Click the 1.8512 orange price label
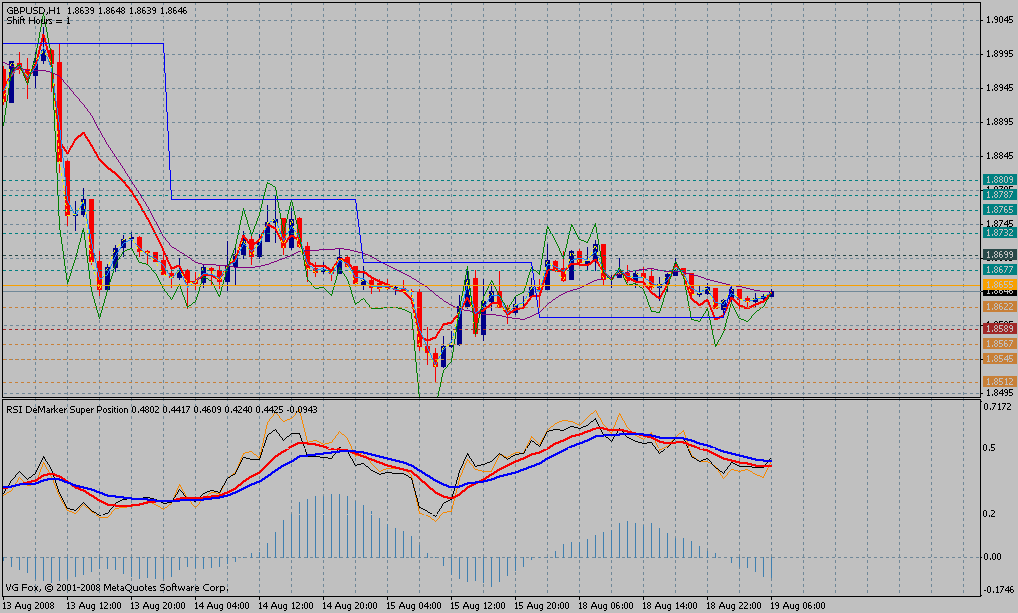The height and width of the screenshot is (613, 1018). 999,381
